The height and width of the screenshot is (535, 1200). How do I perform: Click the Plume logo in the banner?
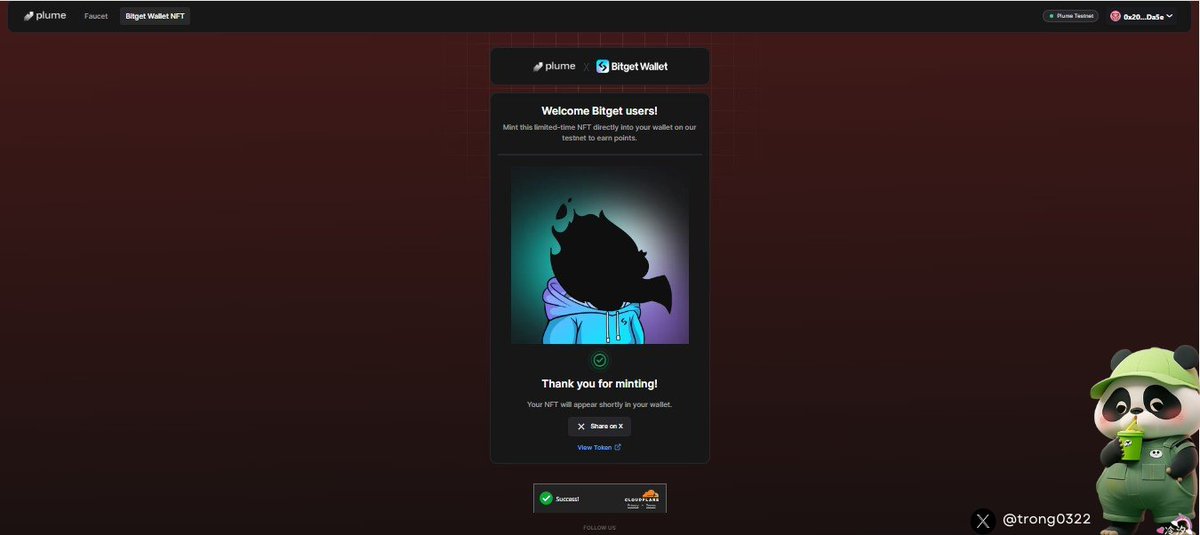click(554, 66)
